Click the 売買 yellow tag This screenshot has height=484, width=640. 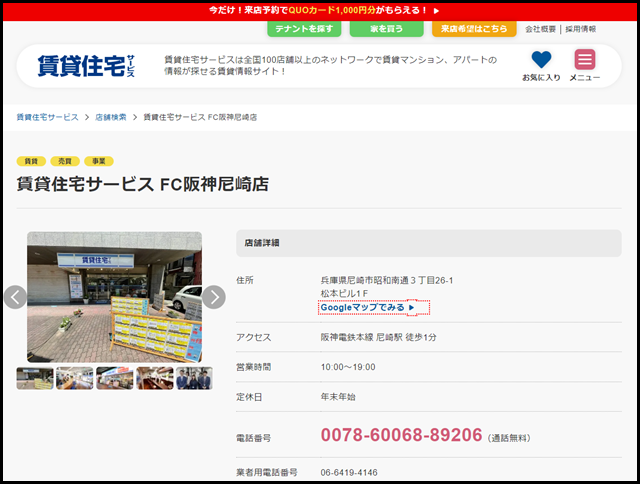click(x=65, y=161)
